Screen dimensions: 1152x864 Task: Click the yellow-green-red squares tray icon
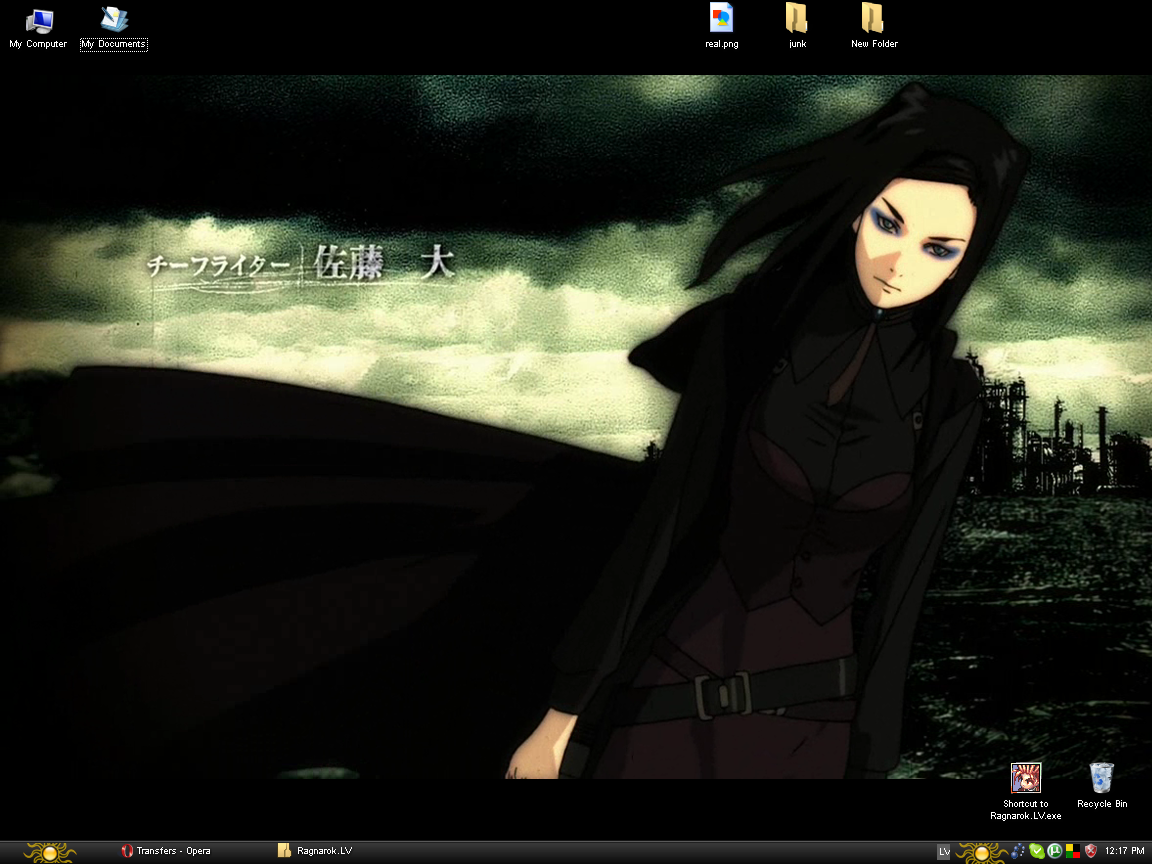coord(1073,852)
